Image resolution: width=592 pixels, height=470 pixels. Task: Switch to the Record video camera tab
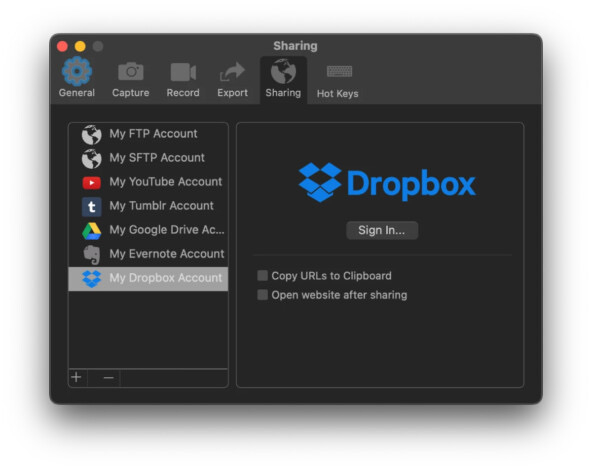tap(183, 79)
